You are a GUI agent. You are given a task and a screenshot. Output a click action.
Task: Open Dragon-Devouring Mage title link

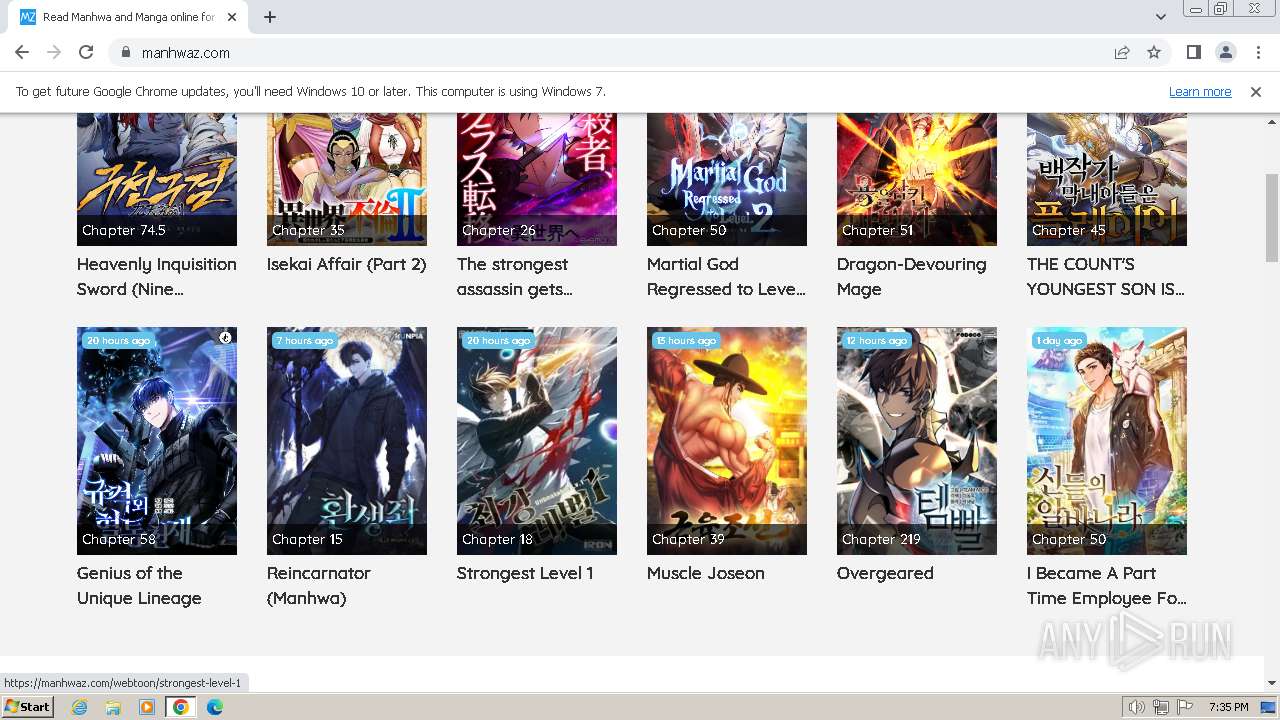pyautogui.click(x=912, y=277)
